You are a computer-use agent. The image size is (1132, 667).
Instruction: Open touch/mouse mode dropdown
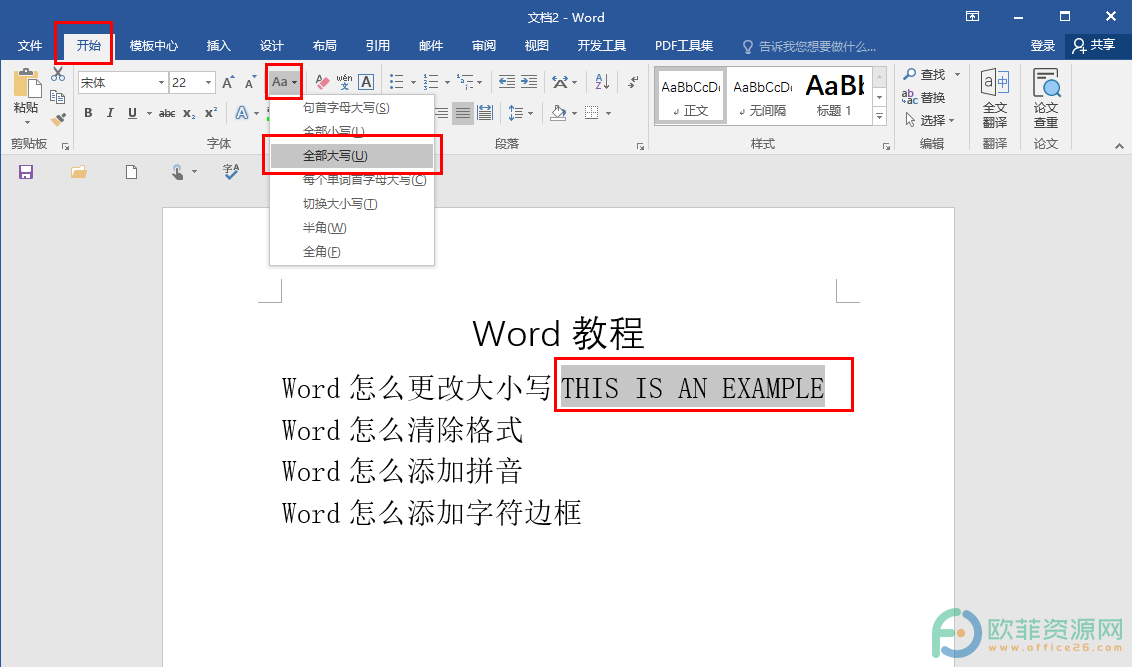194,172
